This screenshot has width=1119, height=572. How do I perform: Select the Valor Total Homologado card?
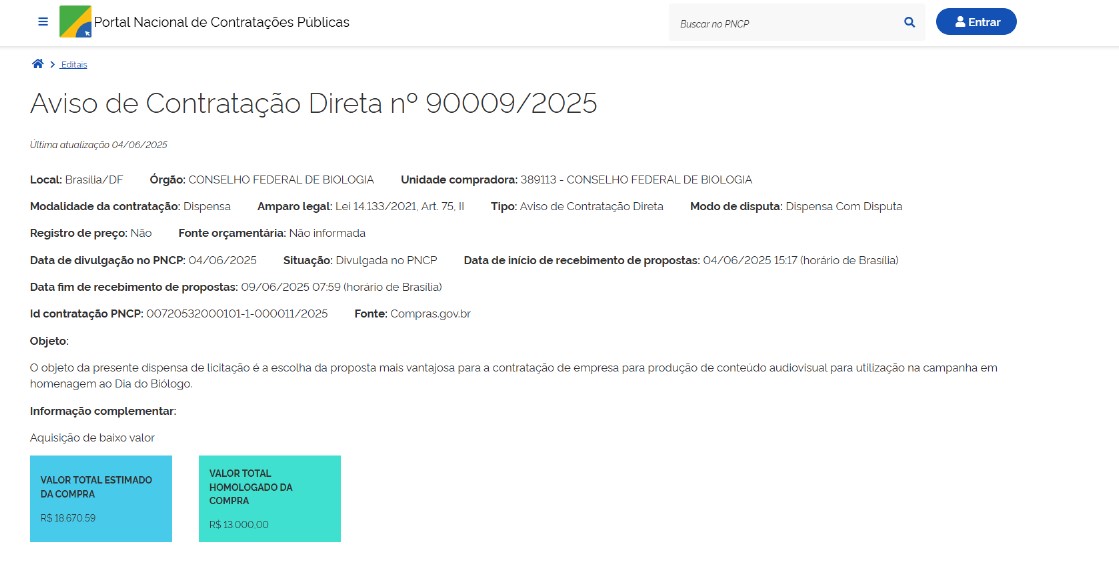(x=270, y=499)
